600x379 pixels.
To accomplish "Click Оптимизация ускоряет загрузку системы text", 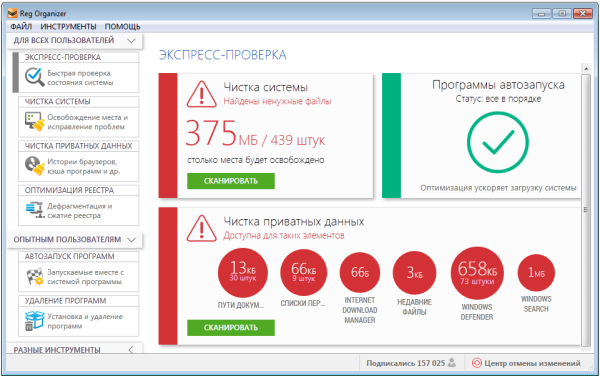I will (x=498, y=188).
